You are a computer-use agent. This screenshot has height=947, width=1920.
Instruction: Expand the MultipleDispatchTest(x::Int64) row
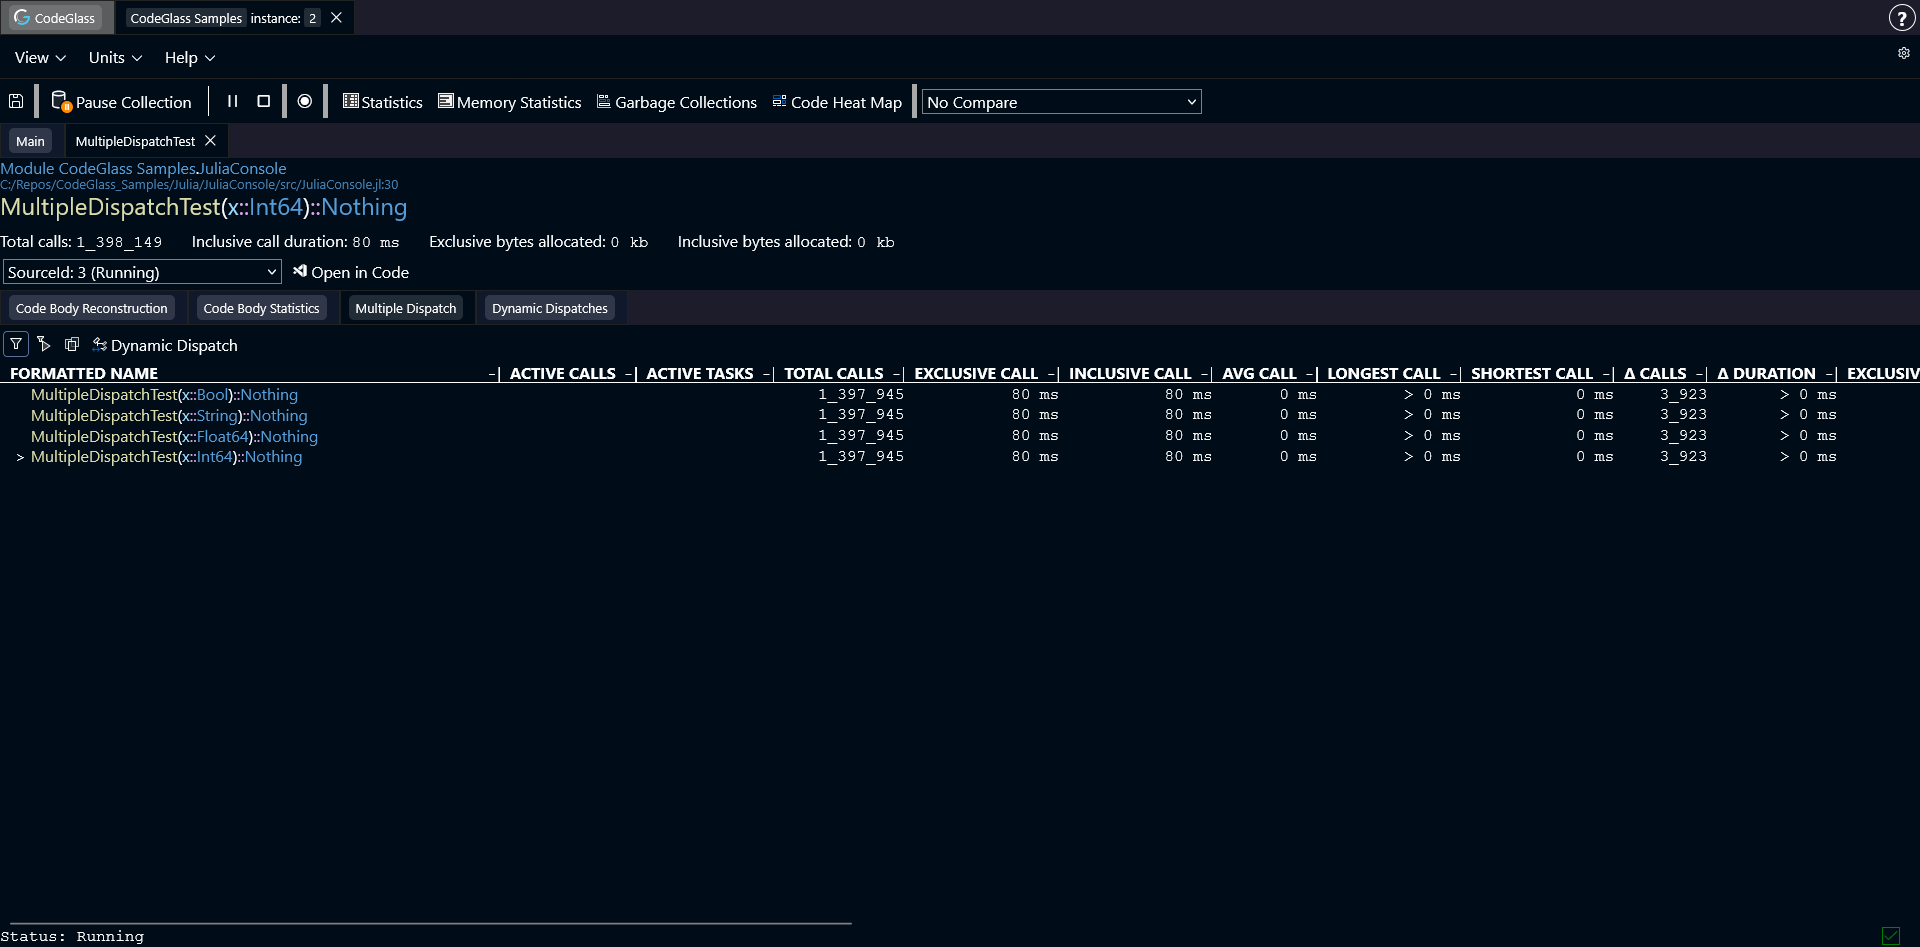pos(20,458)
